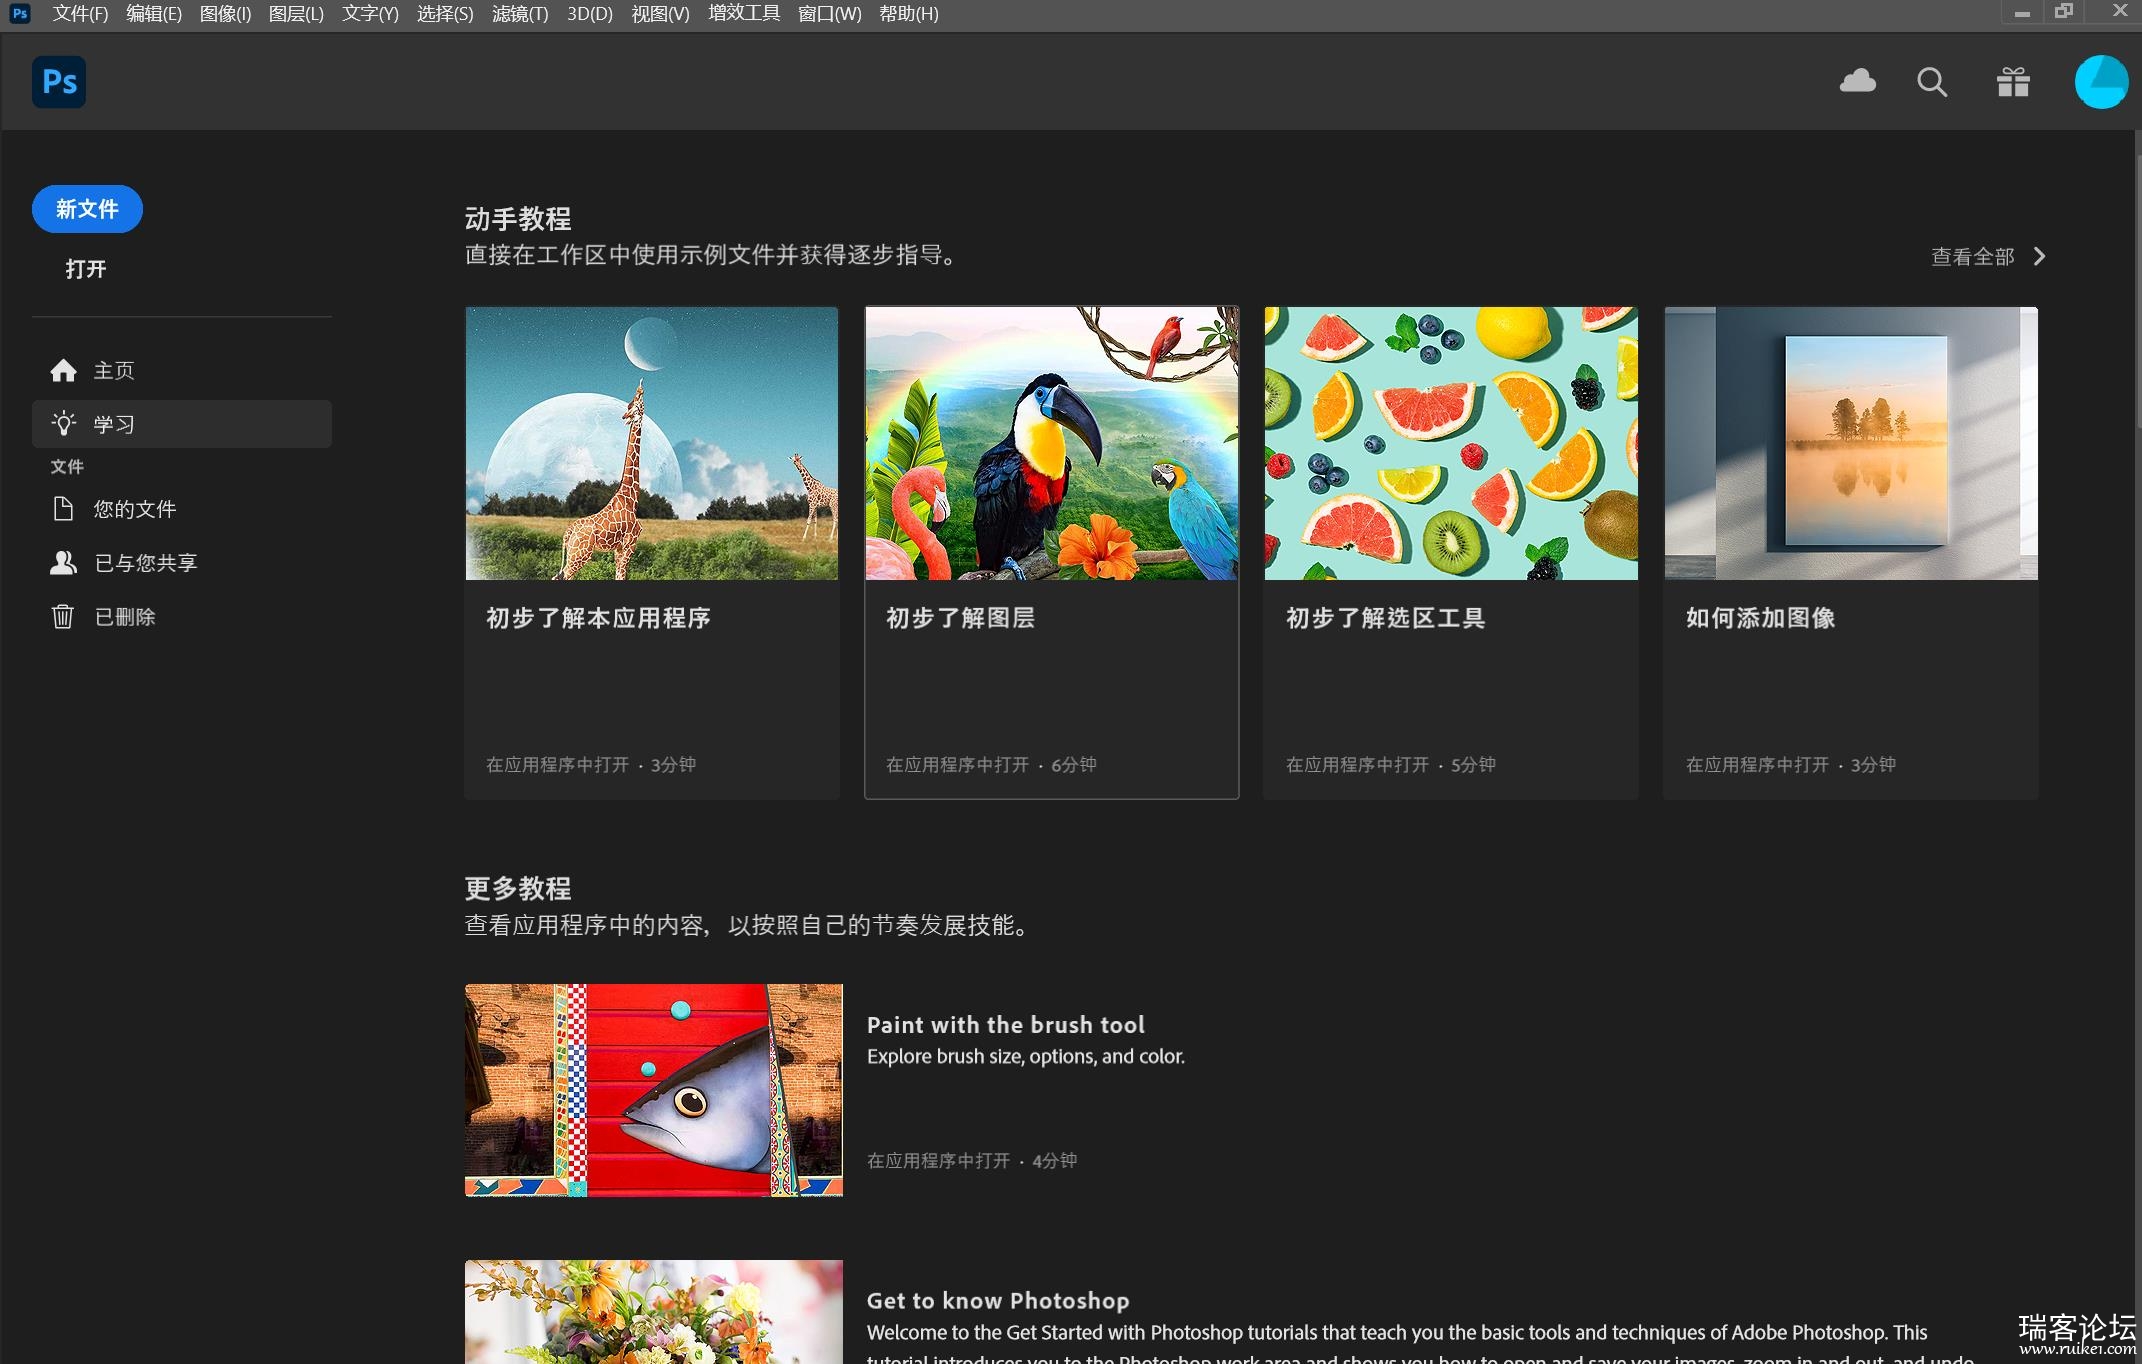Click the 初步了解本应用程序 card title

point(598,618)
